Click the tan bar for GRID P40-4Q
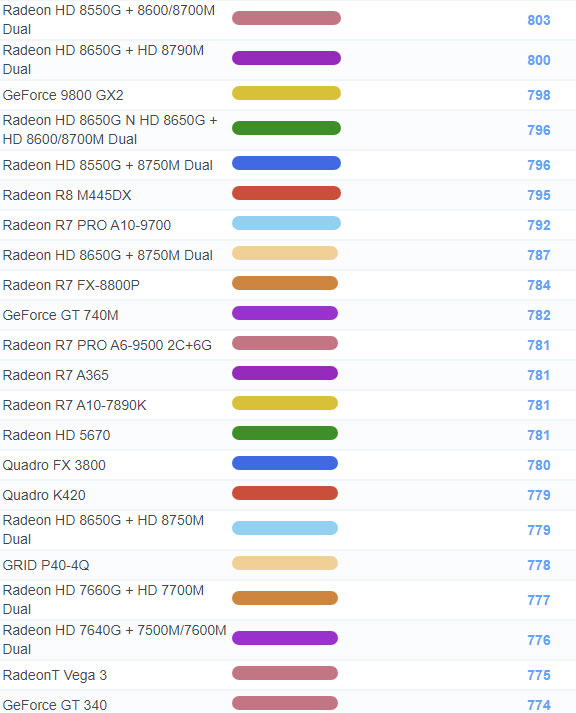Screen dimensions: 576x713 click(285, 563)
